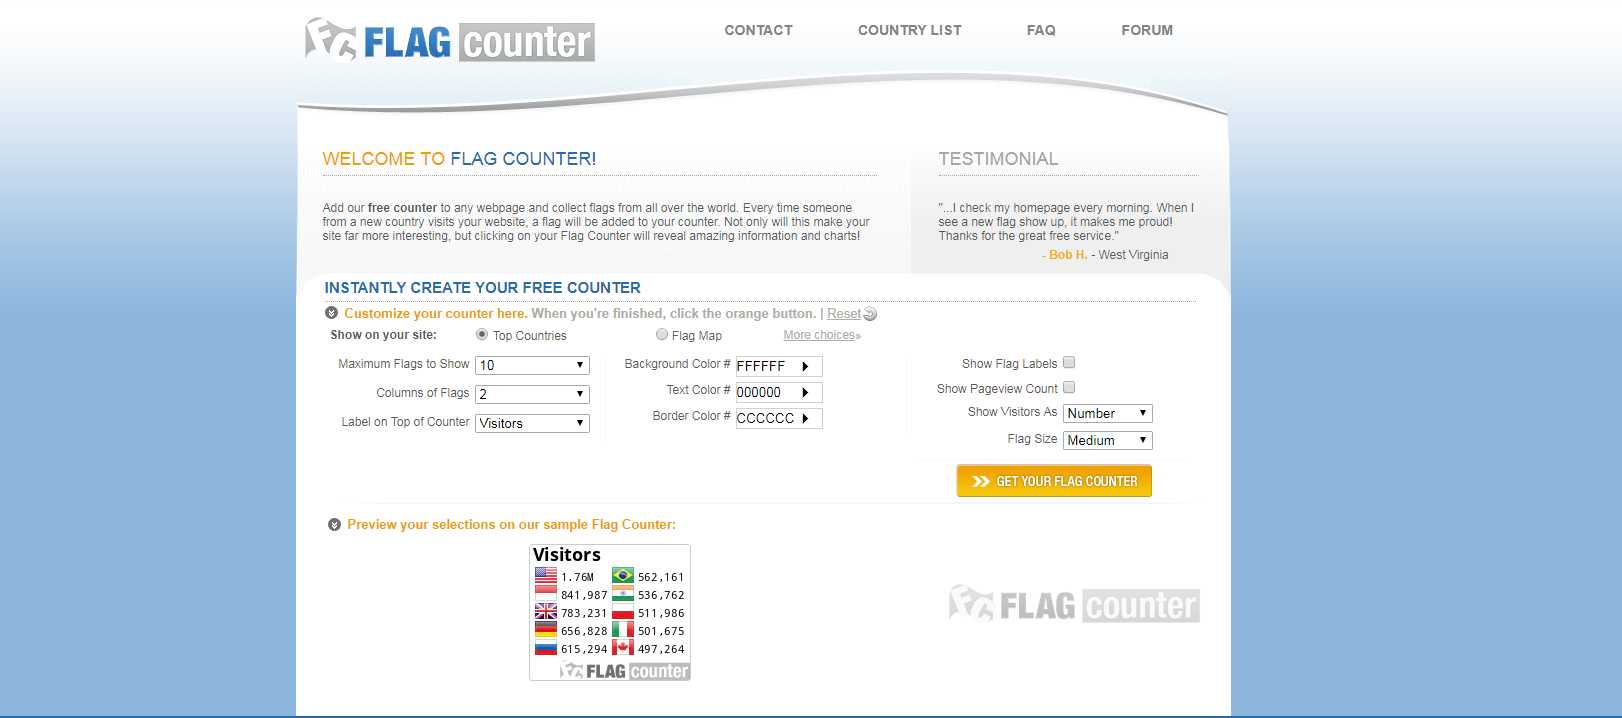Screen dimensions: 1622x718
Task: Open the FORUM link in the navigation
Action: coord(1147,30)
